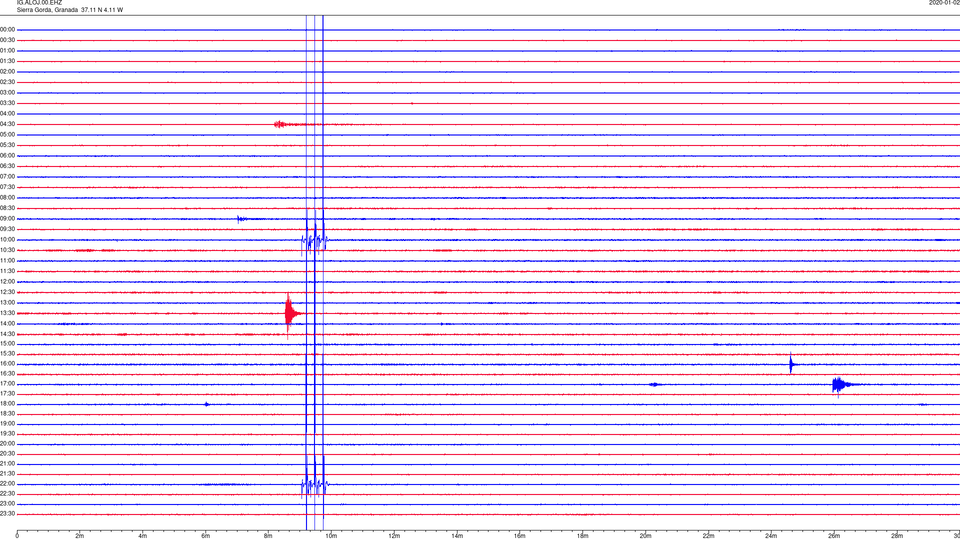Viewport: 960px width, 540px height.
Task: Click the blue spike on the 16:00 trace
Action: point(791,365)
